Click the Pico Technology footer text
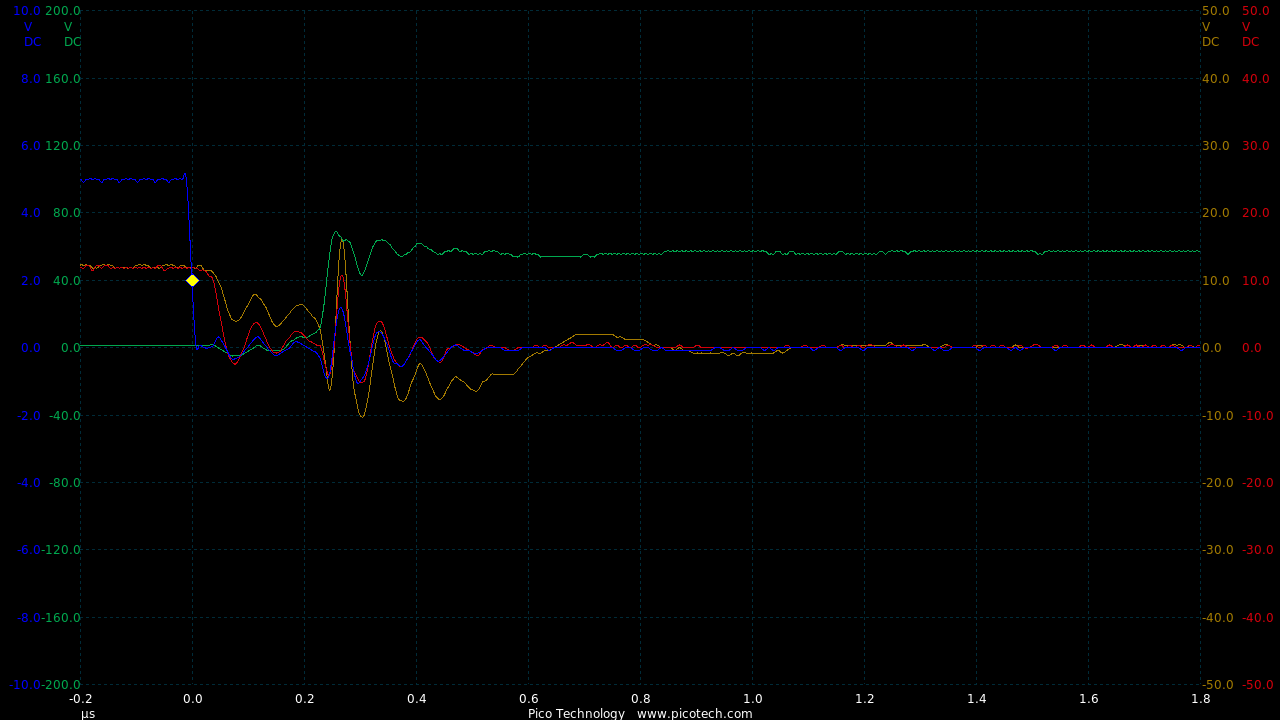The width and height of the screenshot is (1280, 720). point(576,713)
